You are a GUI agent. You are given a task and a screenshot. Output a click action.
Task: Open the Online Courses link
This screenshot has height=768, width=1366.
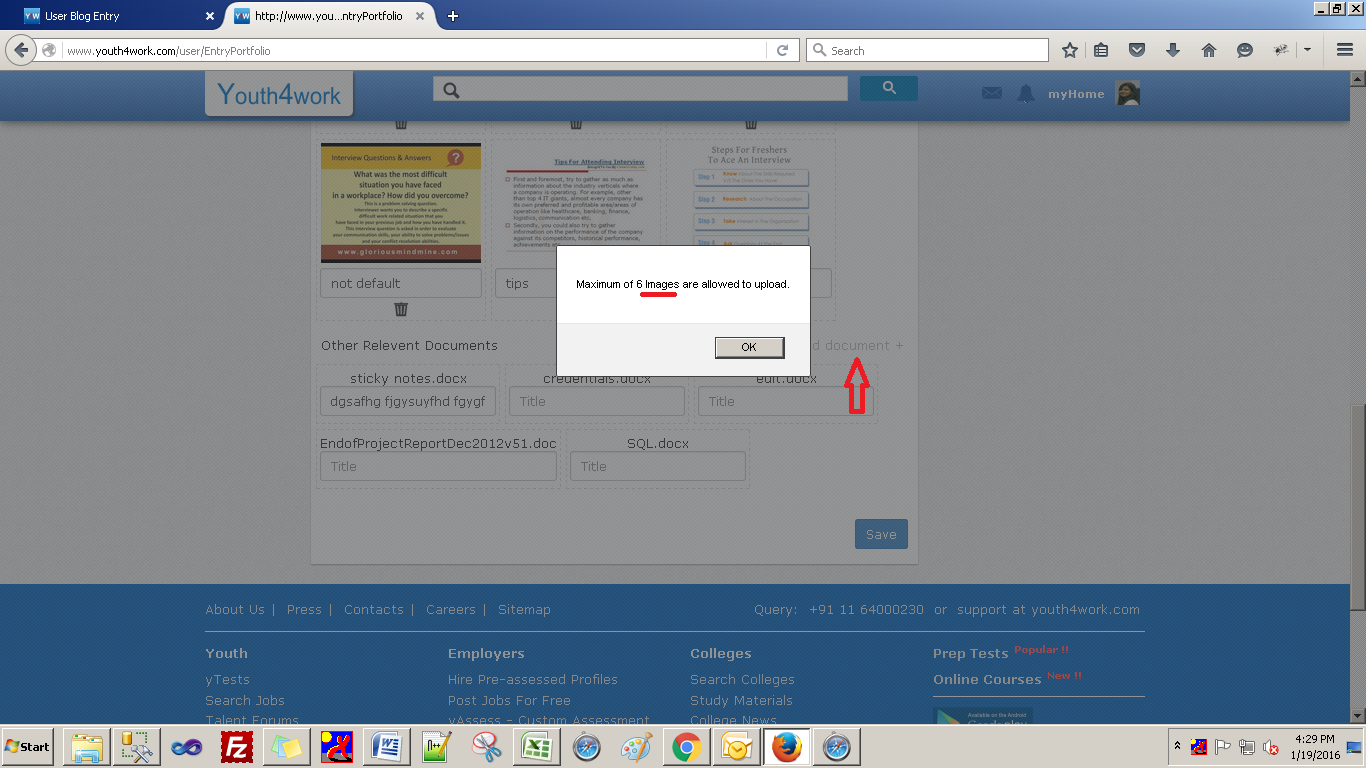pyautogui.click(x=987, y=679)
